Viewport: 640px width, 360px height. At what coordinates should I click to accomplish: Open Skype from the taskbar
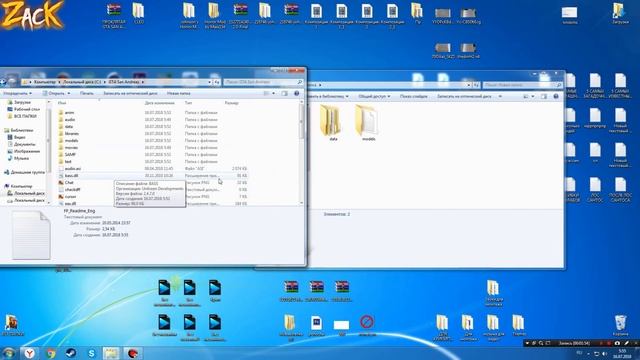(91, 353)
